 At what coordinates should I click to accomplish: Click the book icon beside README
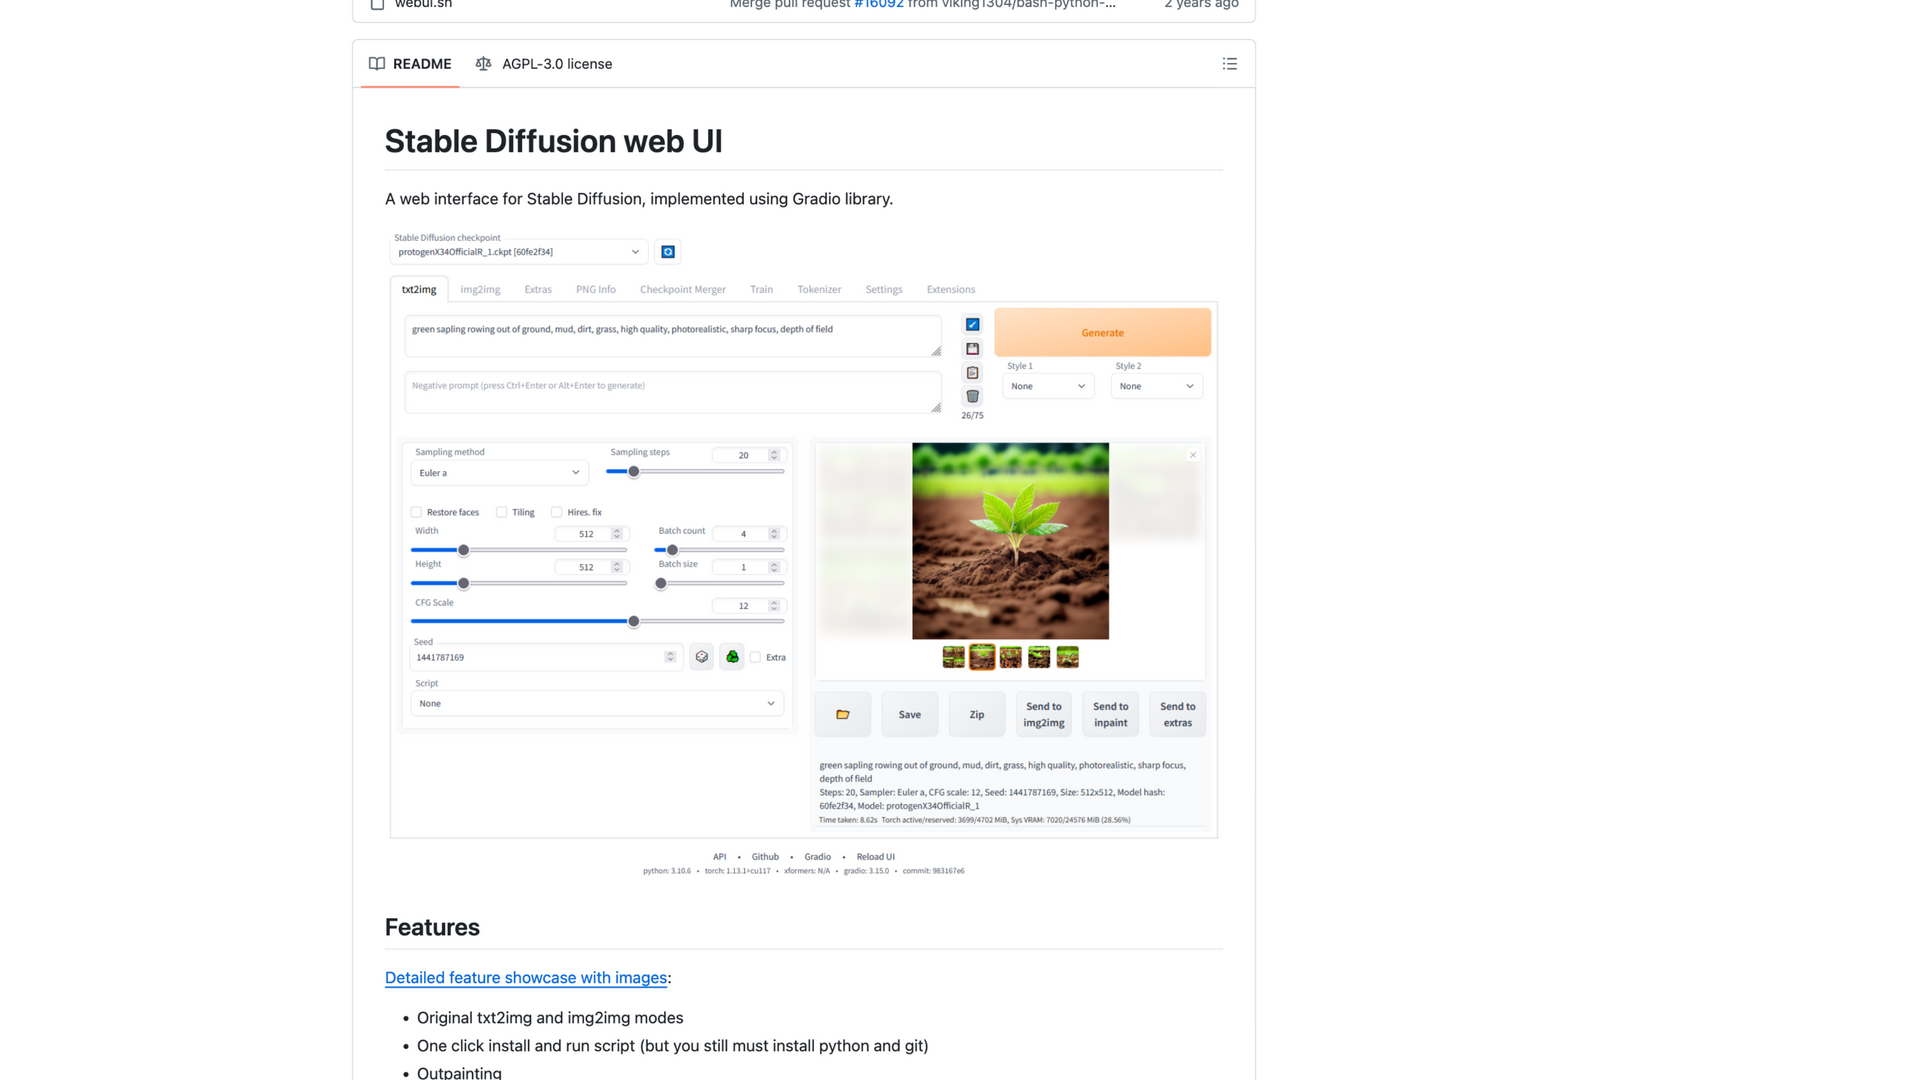(377, 64)
